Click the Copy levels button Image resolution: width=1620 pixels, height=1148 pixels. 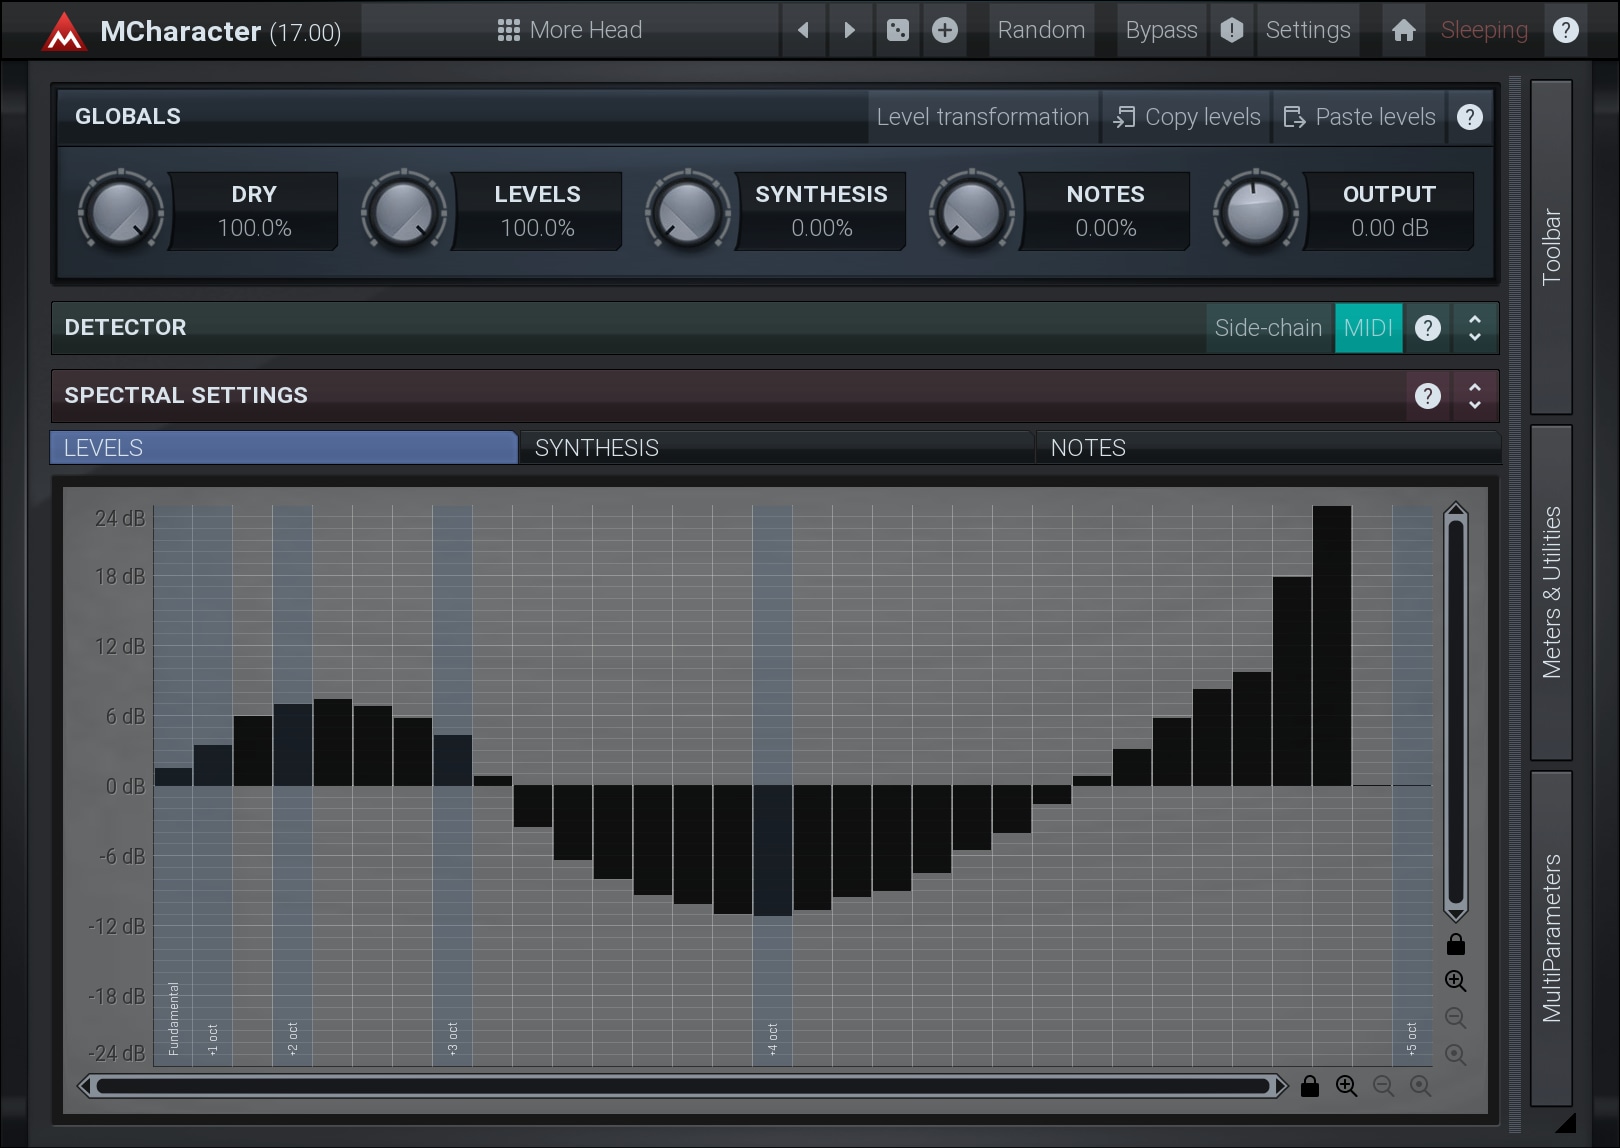coord(1186,117)
